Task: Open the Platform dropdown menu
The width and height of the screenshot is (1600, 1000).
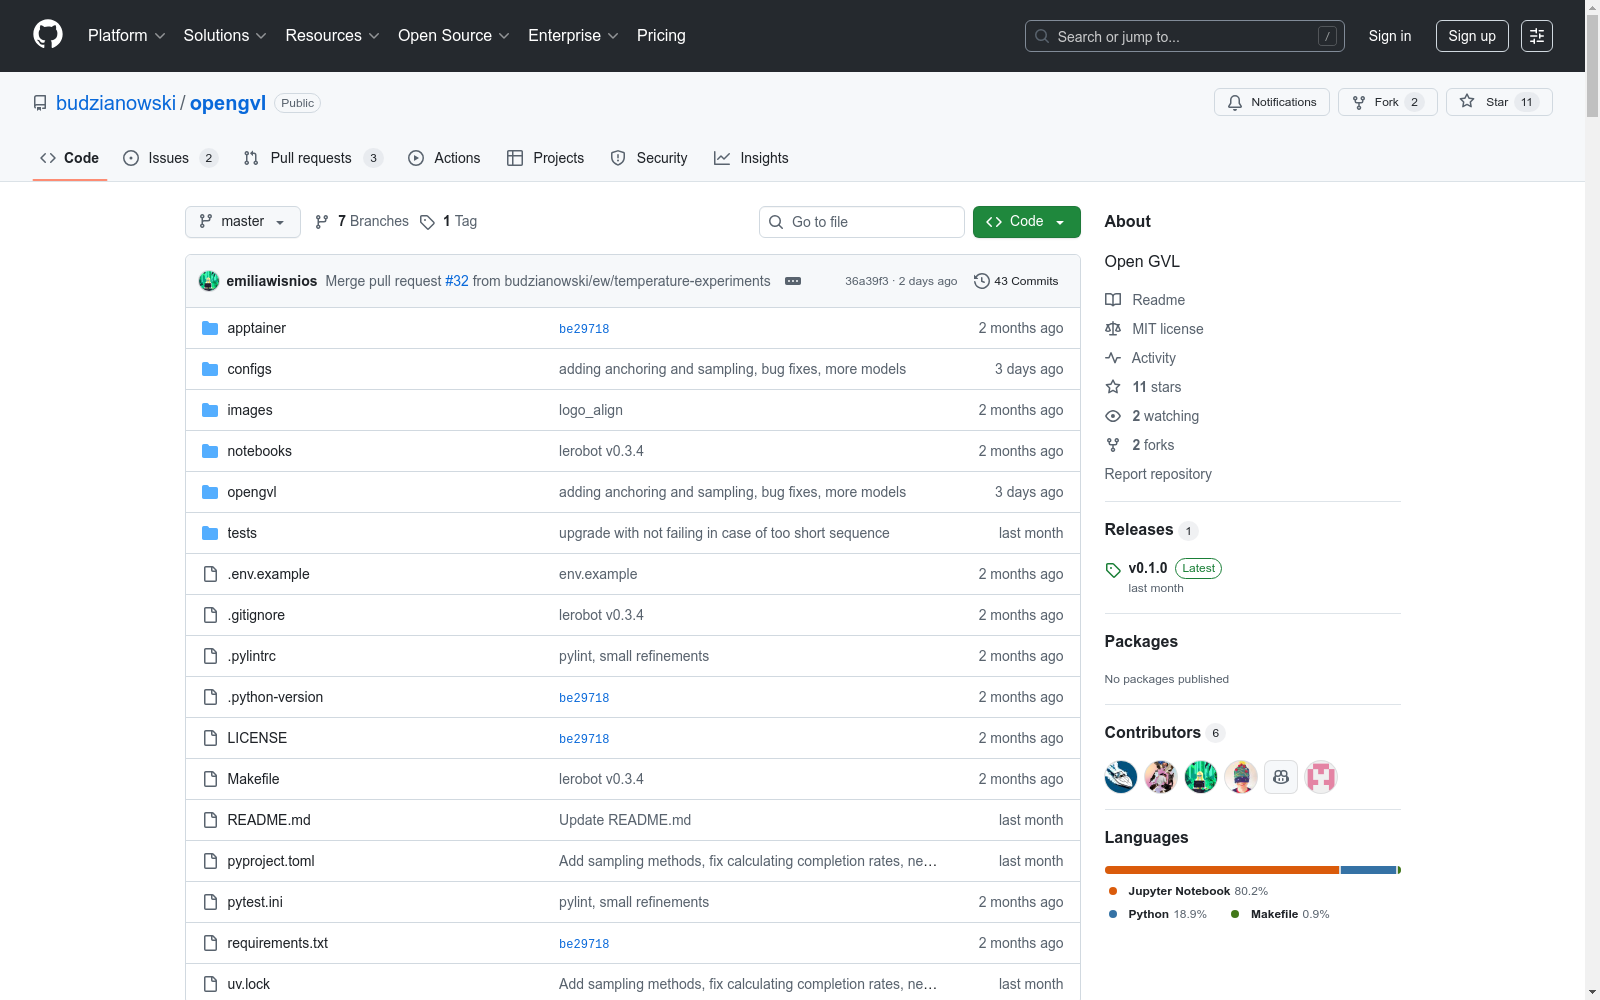Action: point(126,35)
